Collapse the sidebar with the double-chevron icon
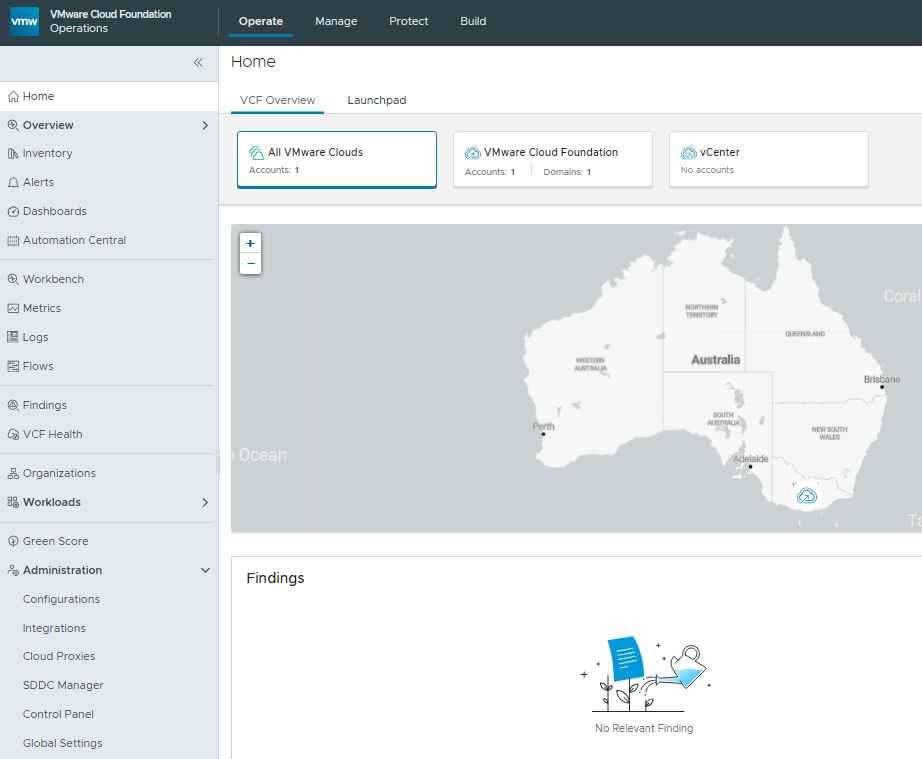922x759 pixels. 198,62
